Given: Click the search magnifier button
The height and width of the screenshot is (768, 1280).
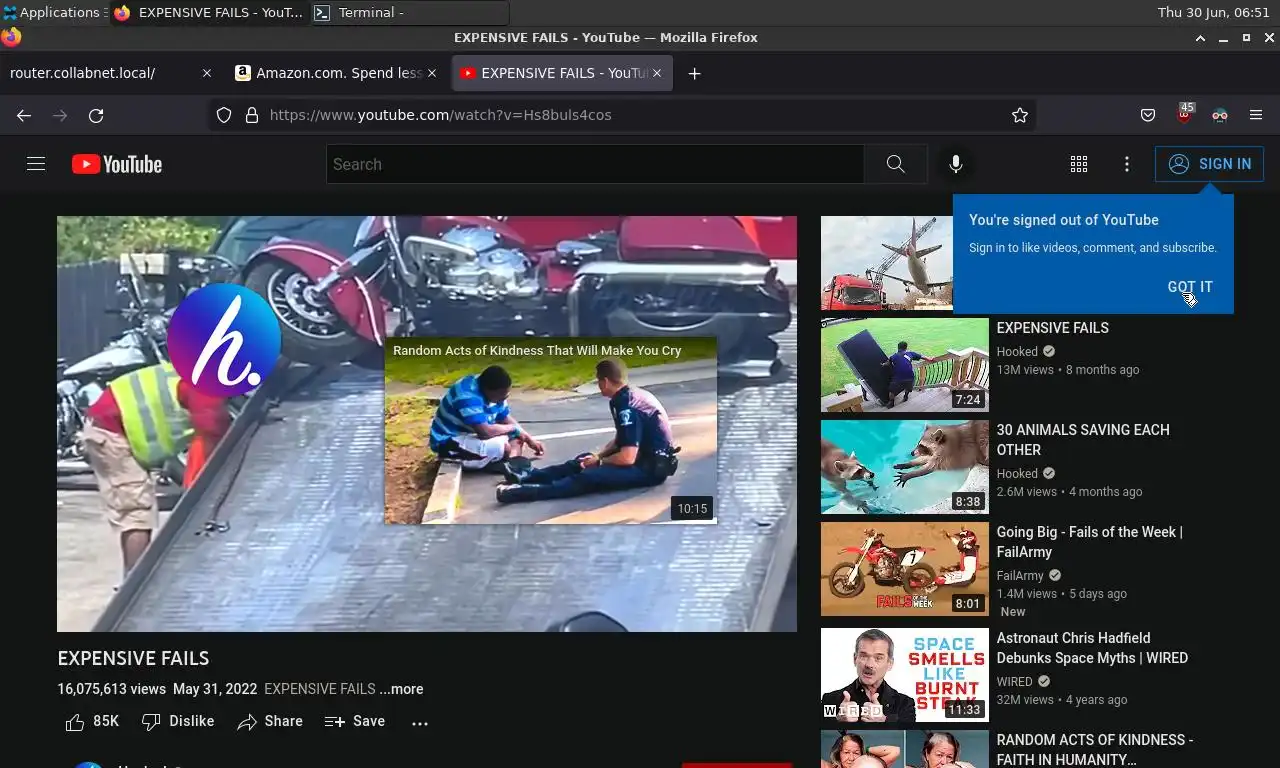Looking at the screenshot, I should click(x=895, y=164).
